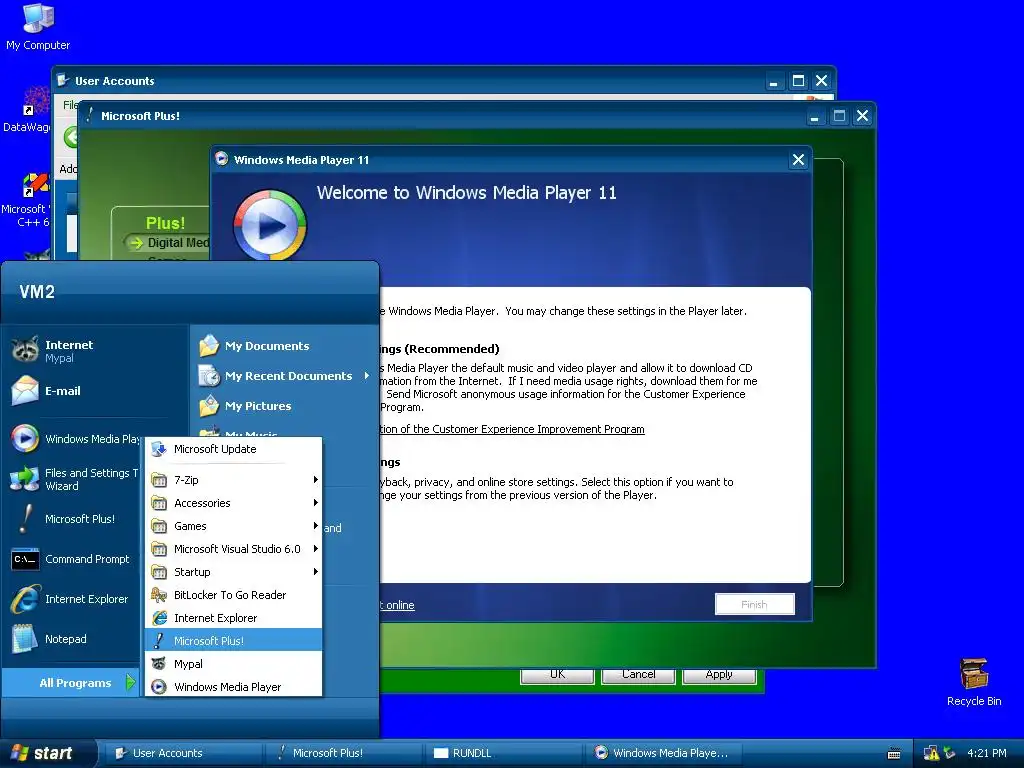Click the Startup folder icon
This screenshot has height=768, width=1024.
click(159, 572)
